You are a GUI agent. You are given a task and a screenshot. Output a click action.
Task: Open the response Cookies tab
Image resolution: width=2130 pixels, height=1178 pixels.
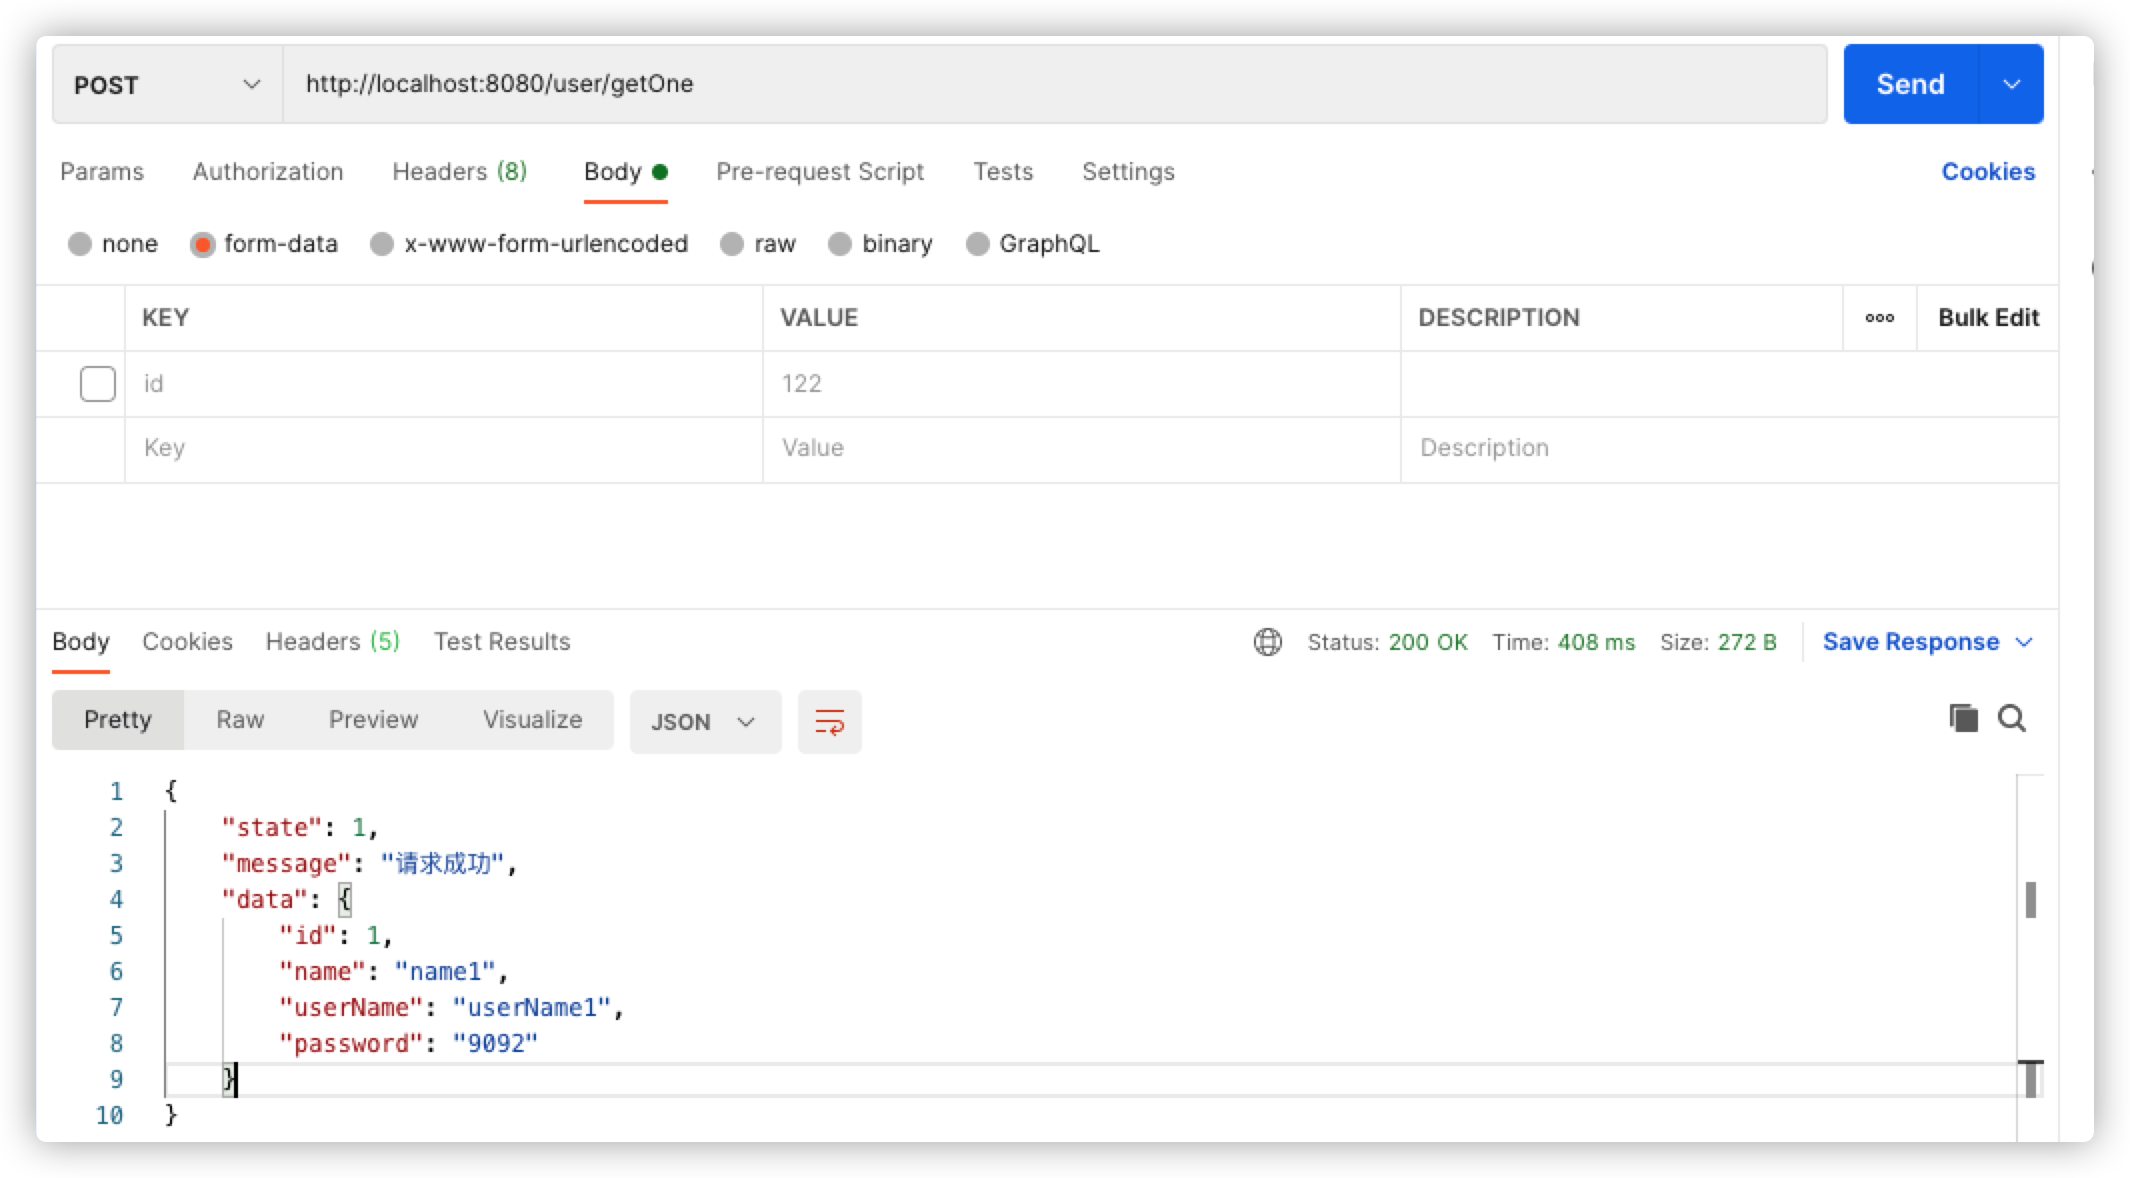click(x=187, y=642)
